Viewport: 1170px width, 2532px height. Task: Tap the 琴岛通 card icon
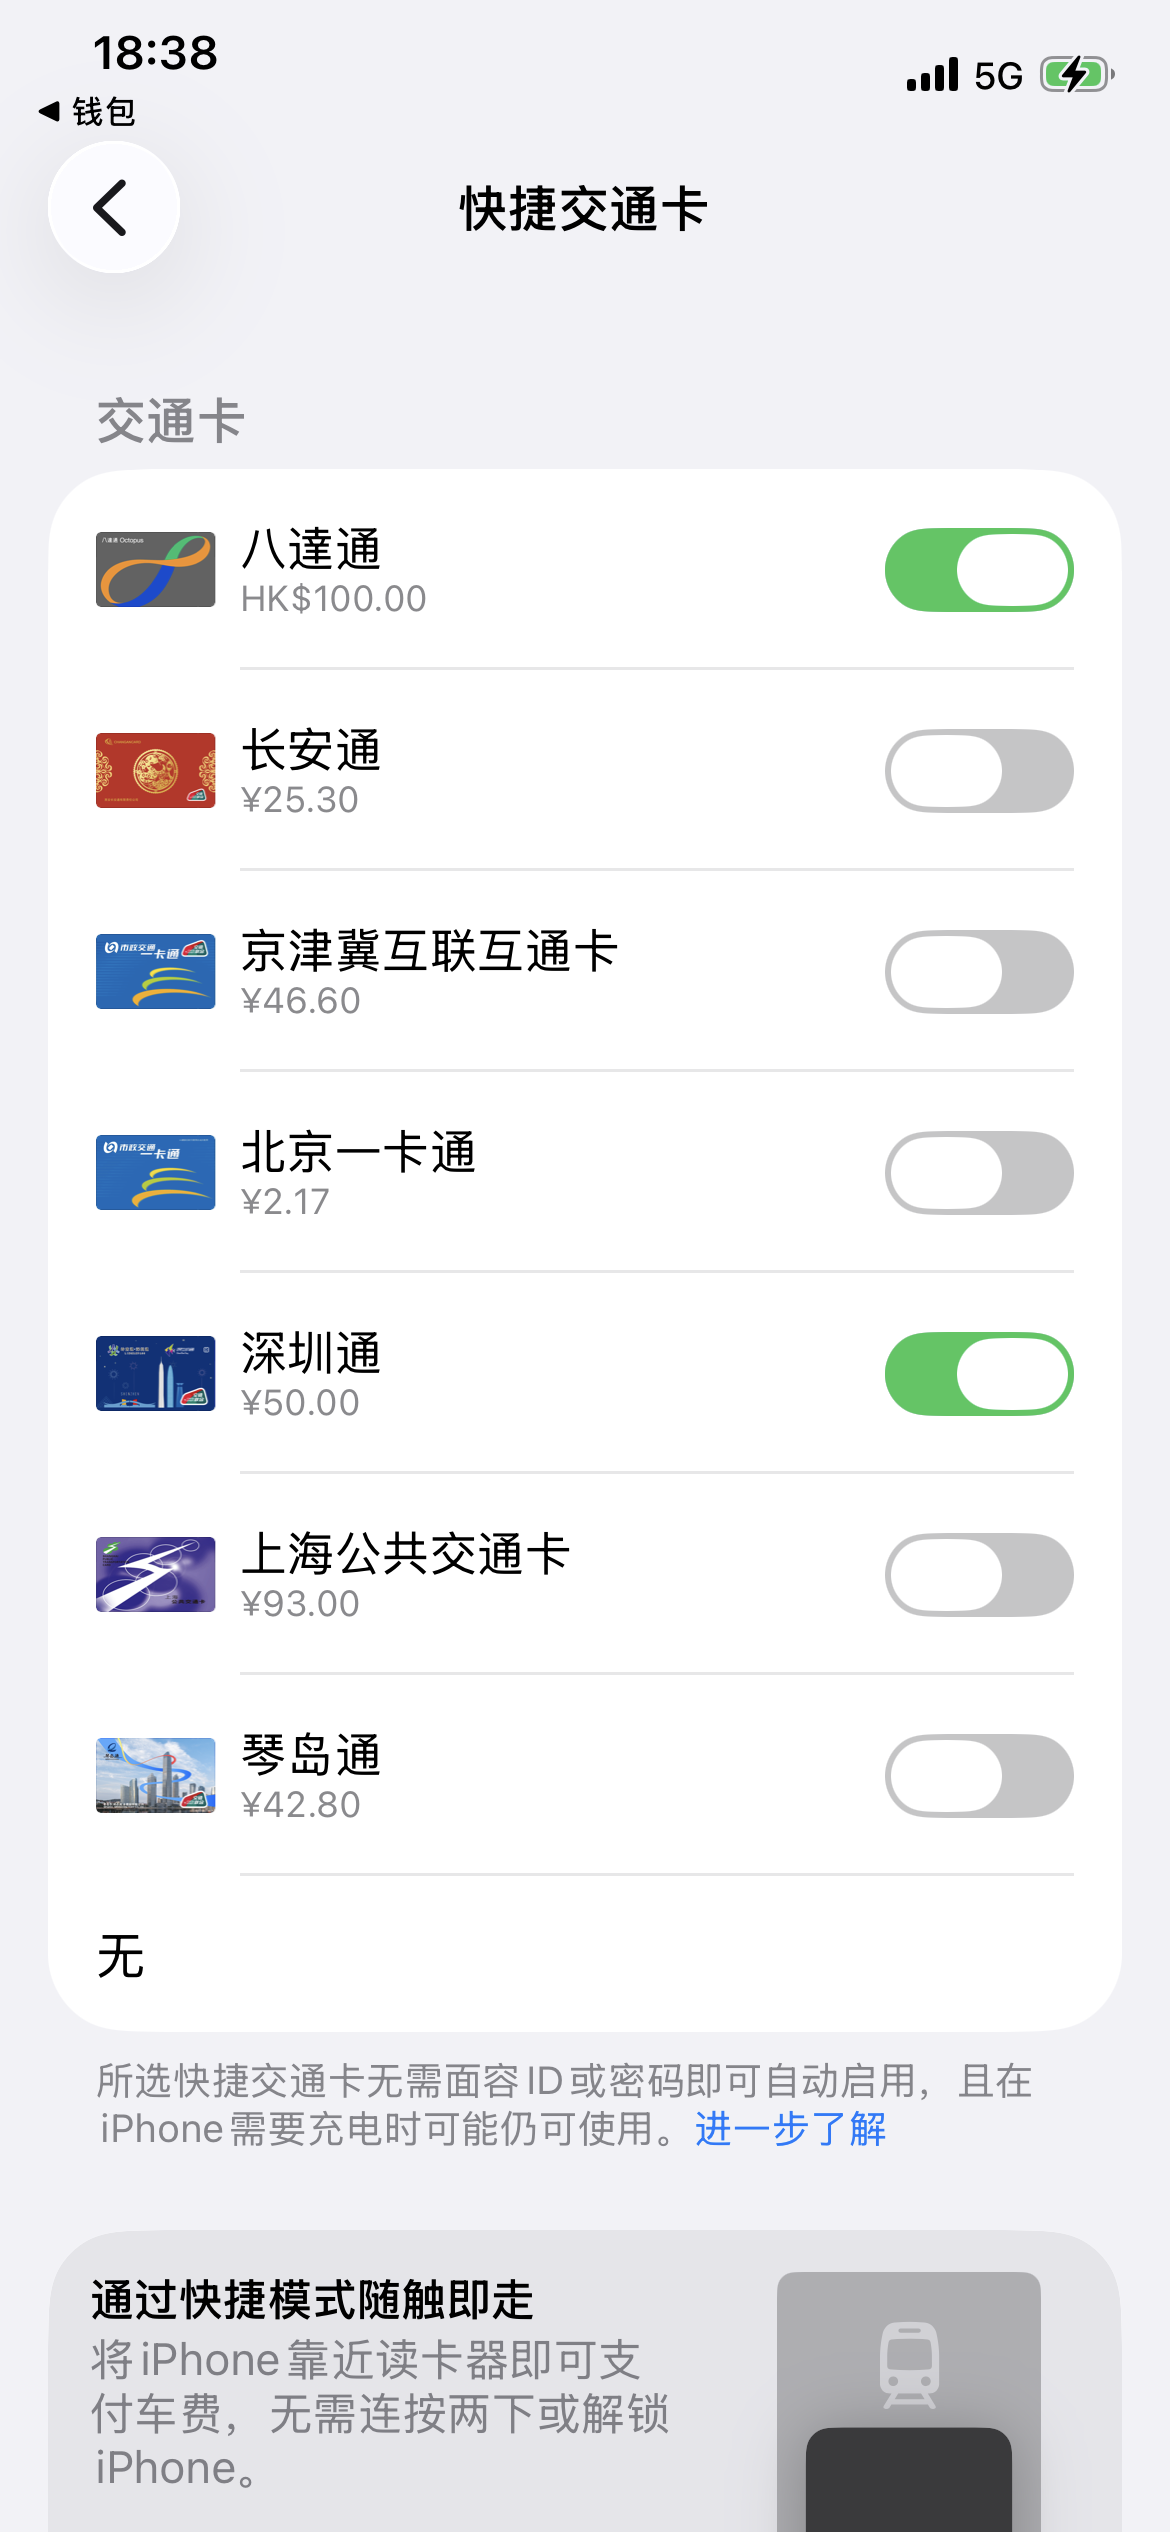click(x=155, y=1776)
